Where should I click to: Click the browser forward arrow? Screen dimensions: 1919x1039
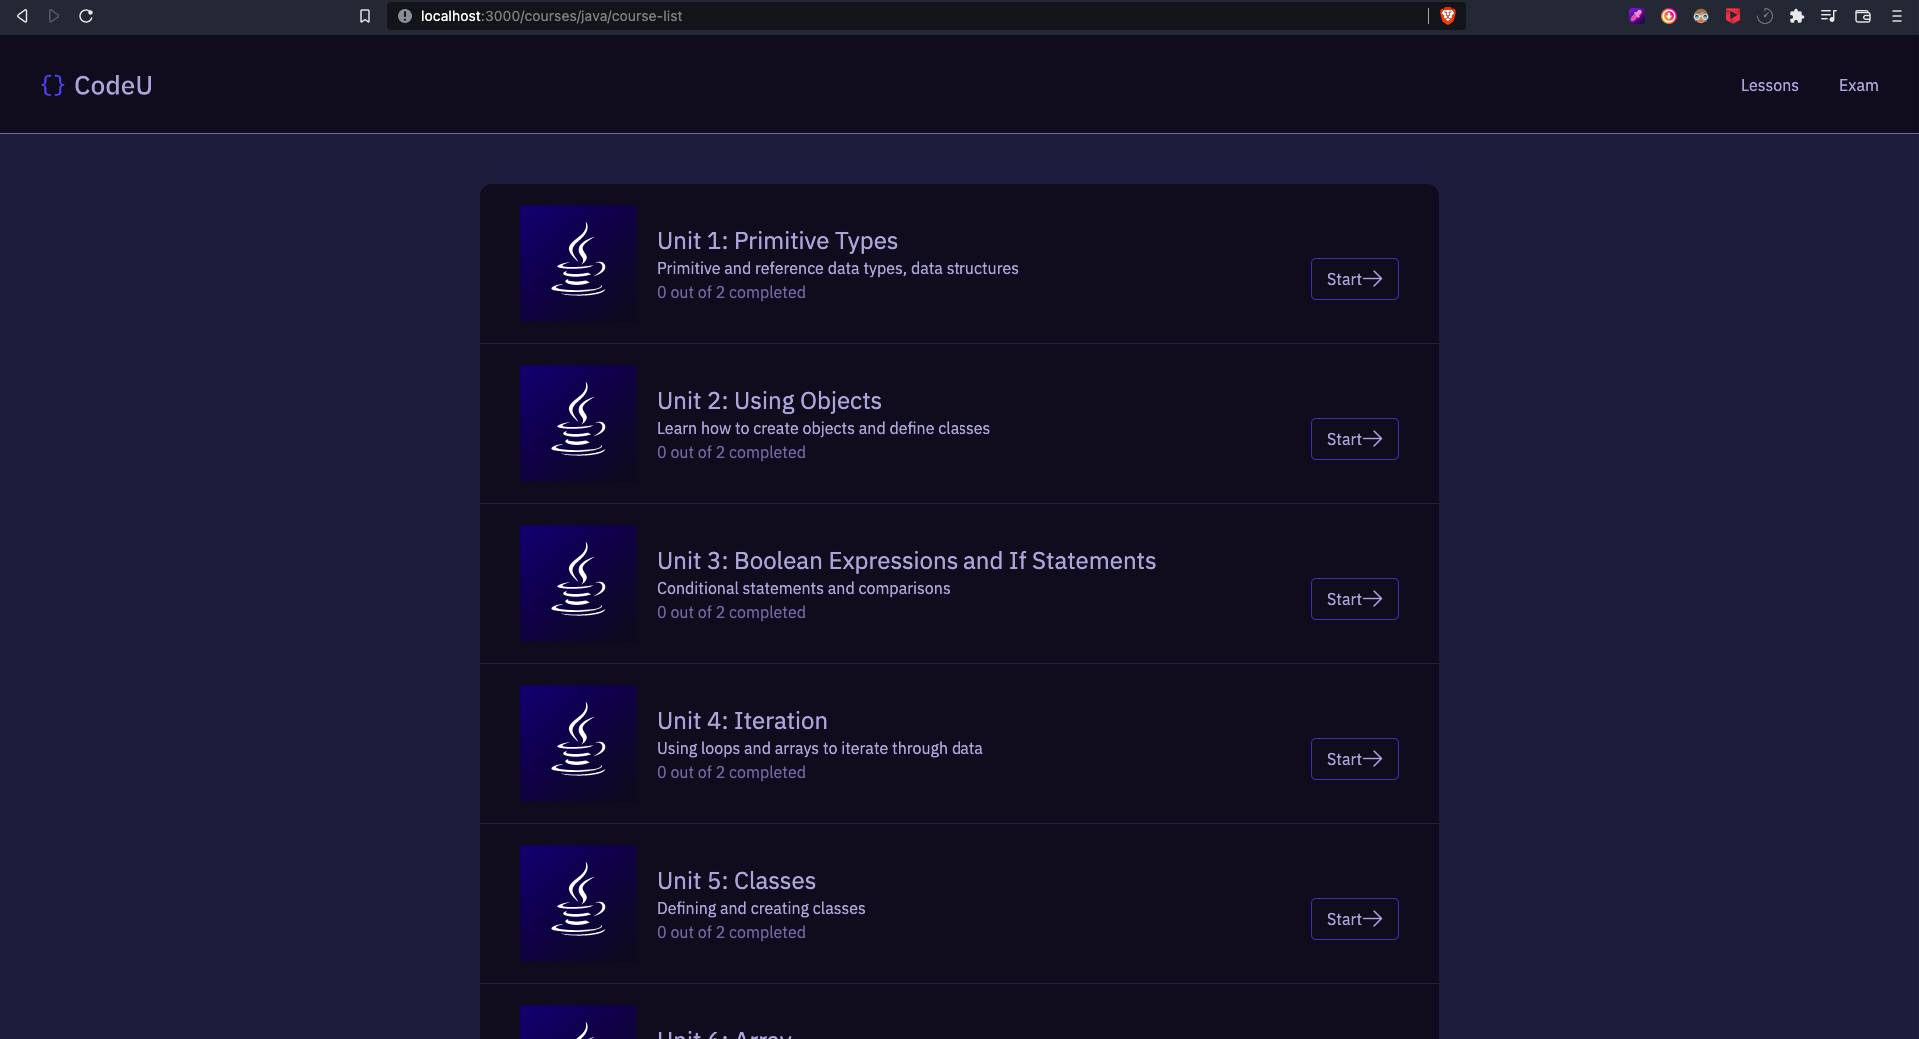click(x=54, y=16)
